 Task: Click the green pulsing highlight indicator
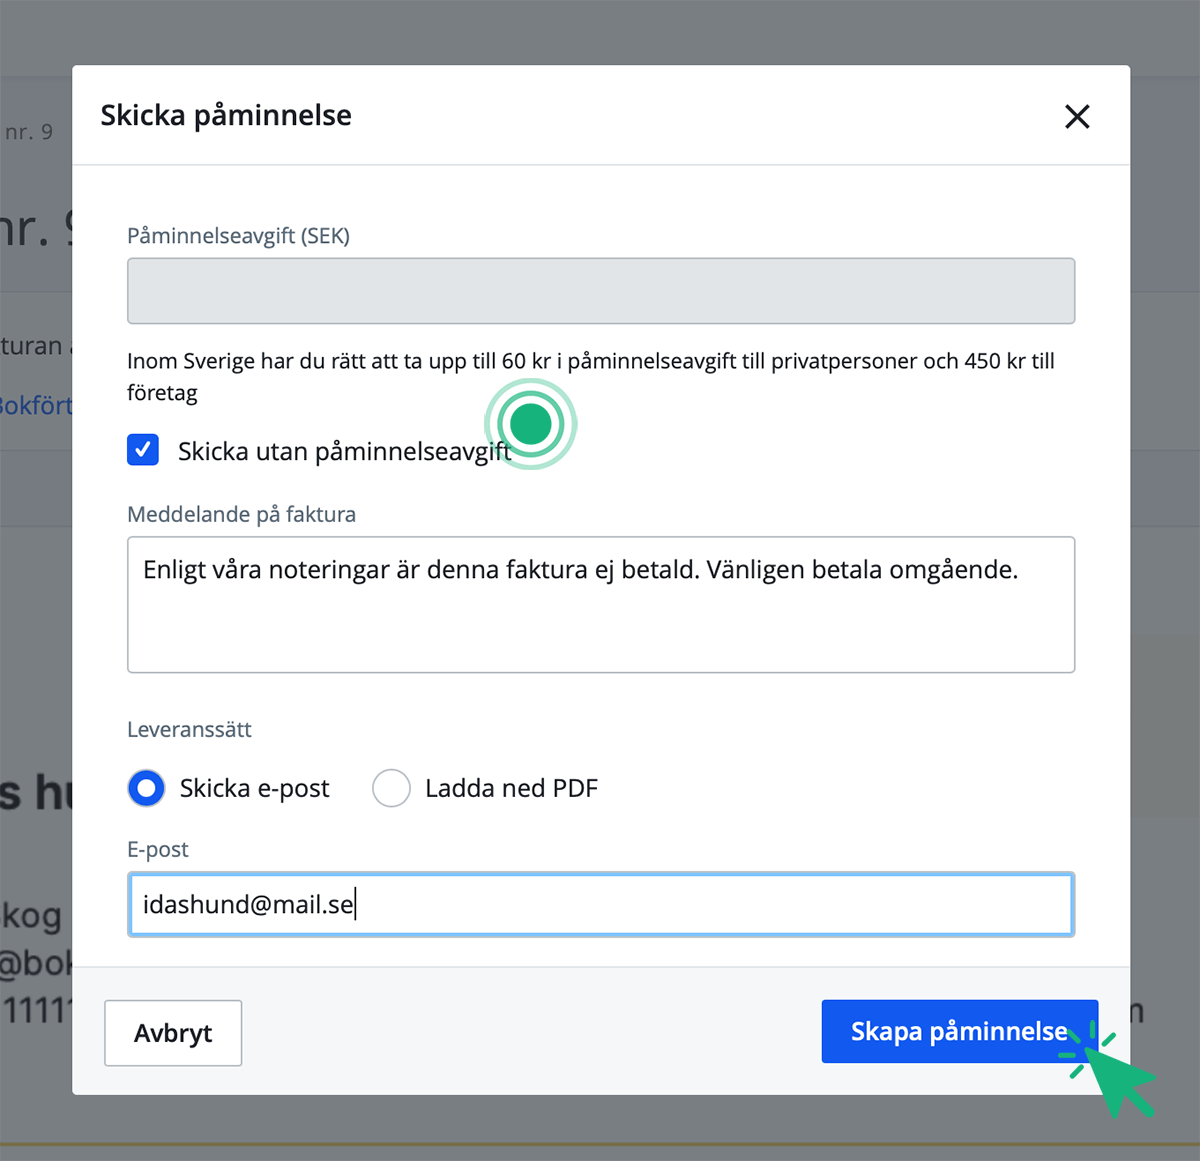pyautogui.click(x=531, y=424)
